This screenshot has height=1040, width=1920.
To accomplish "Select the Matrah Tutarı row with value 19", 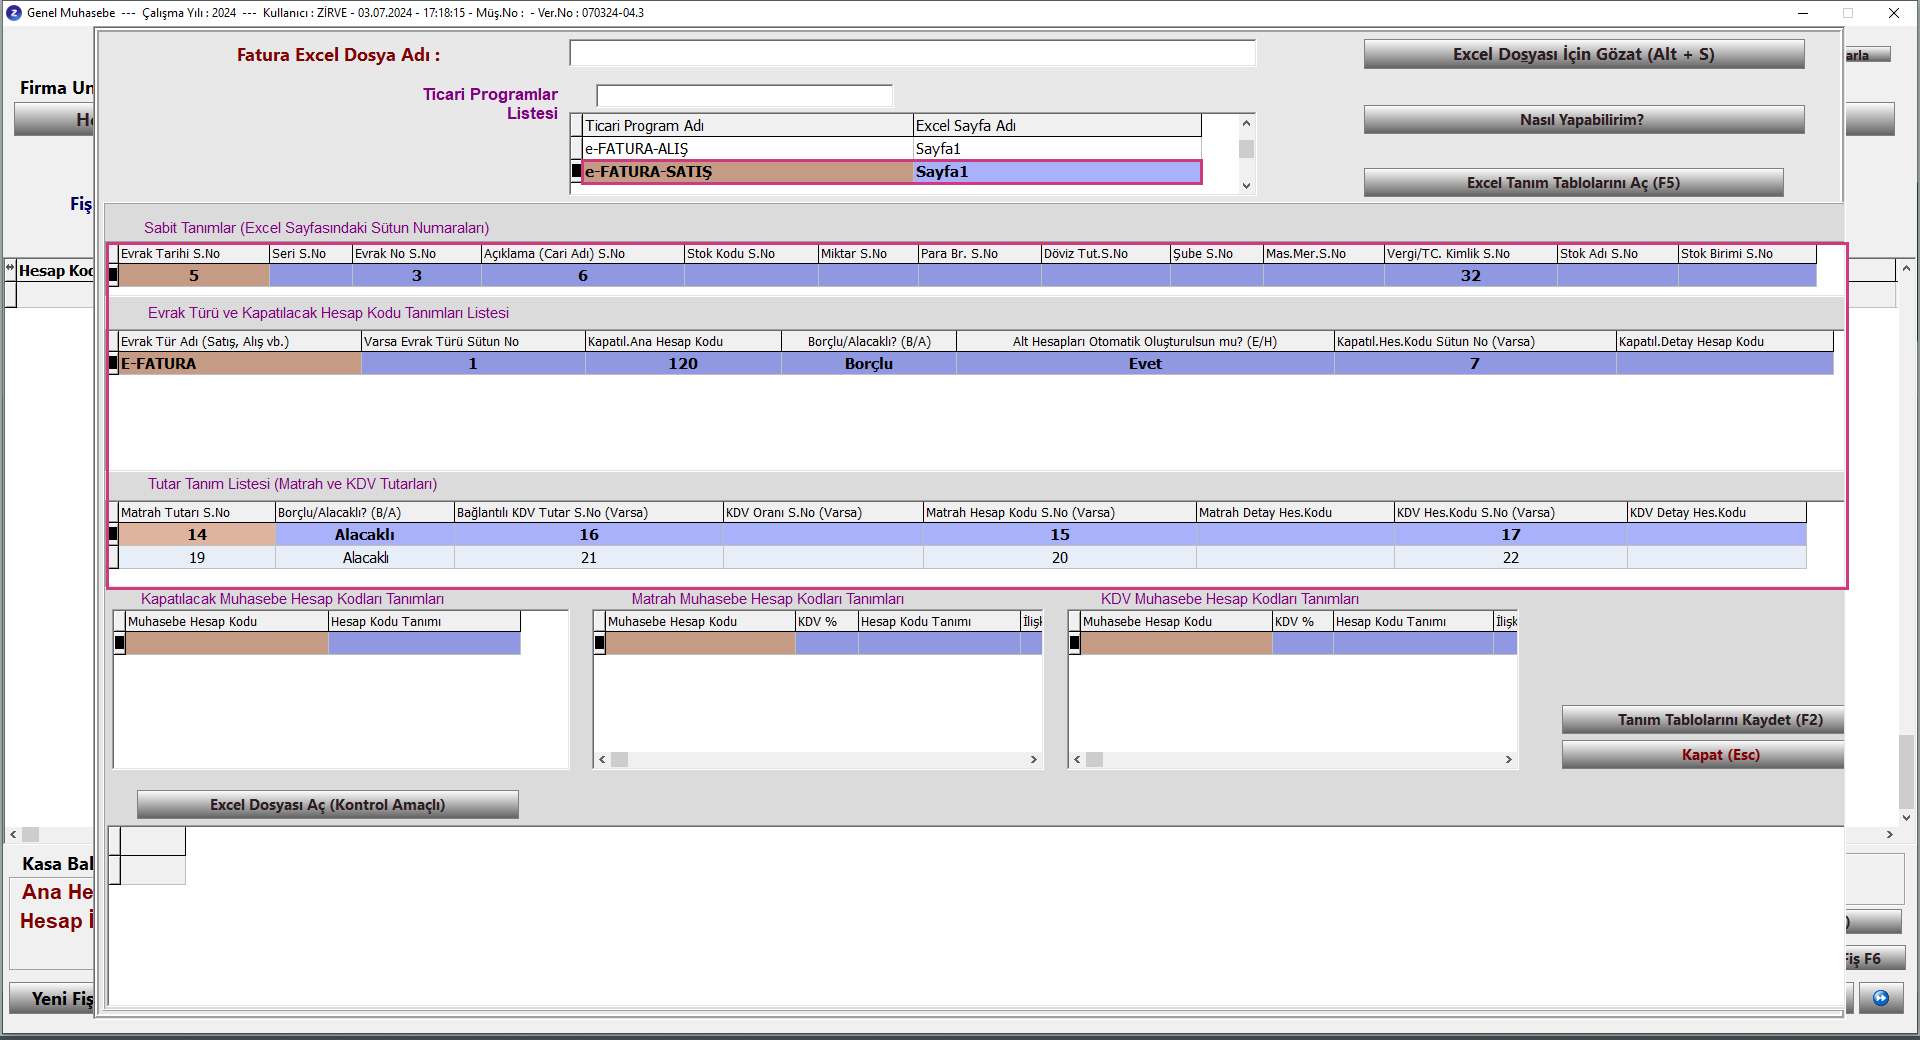I will [197, 558].
